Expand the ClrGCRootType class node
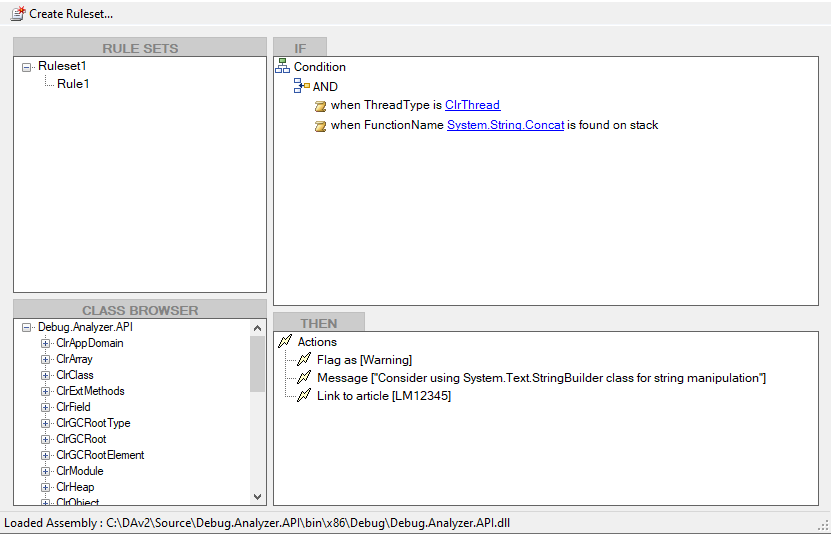This screenshot has height=534, width=831. pos(45,423)
